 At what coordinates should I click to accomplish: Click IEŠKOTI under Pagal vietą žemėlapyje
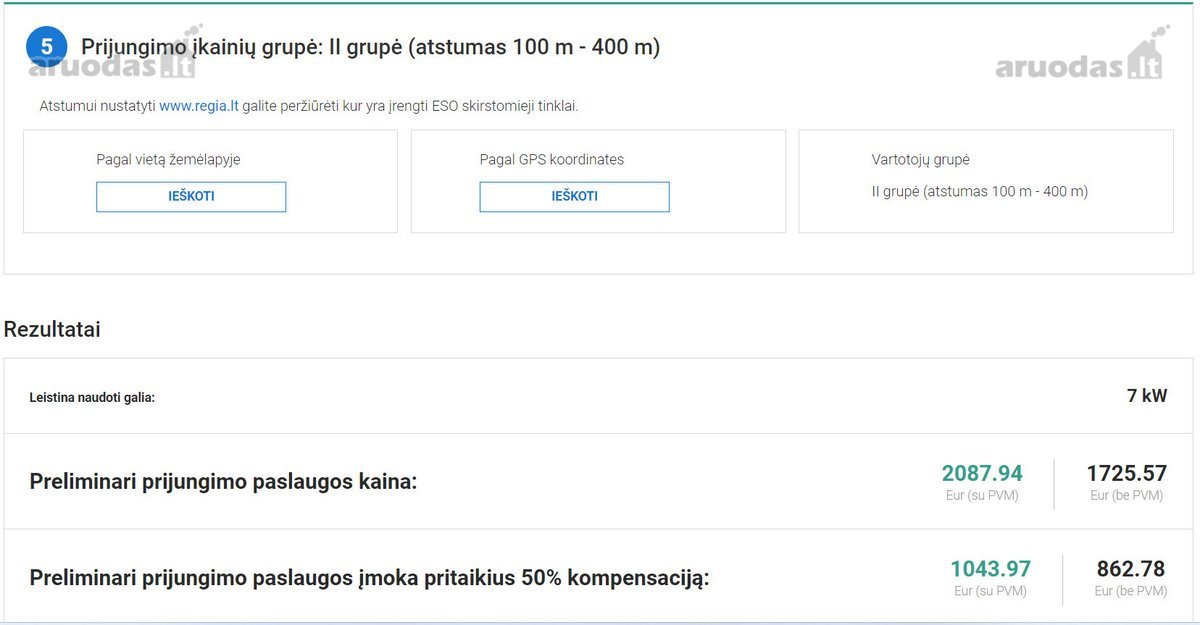coord(191,196)
